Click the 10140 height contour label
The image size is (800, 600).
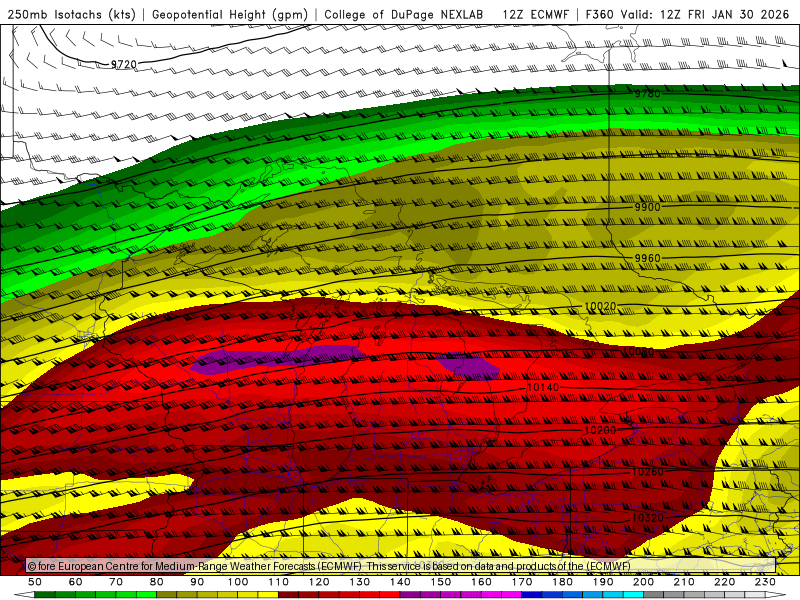click(543, 388)
